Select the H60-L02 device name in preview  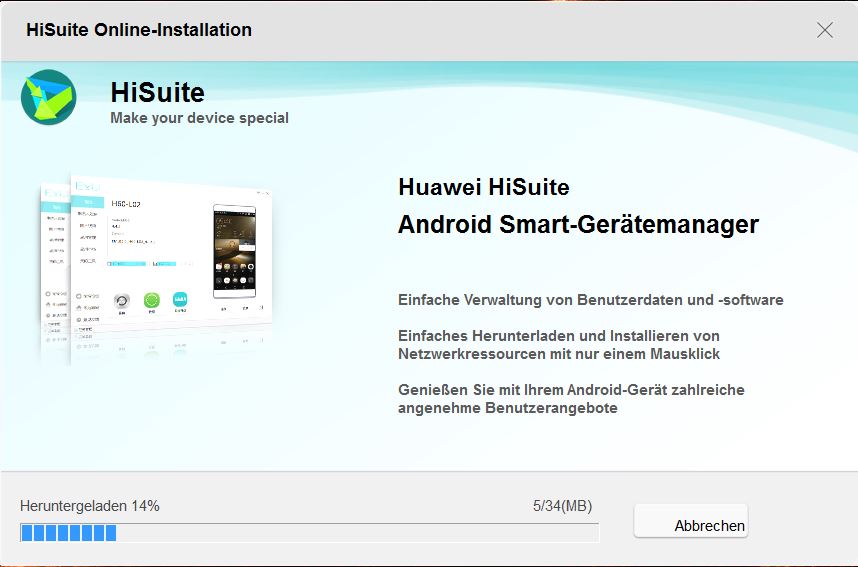128,203
